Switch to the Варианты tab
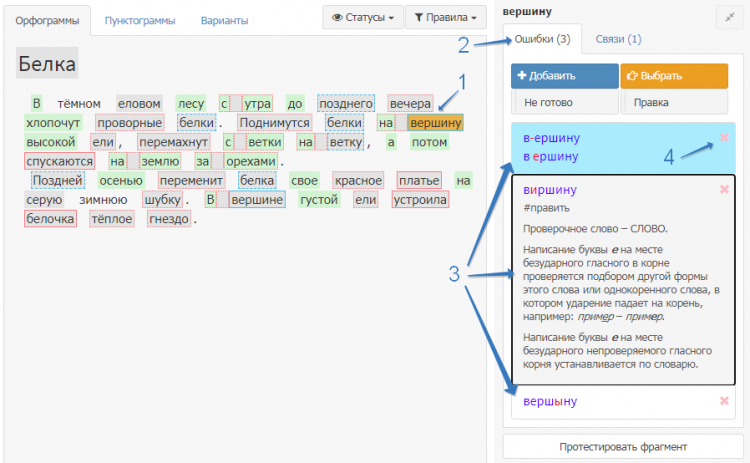Viewport: 750px width, 463px height. pyautogui.click(x=225, y=20)
